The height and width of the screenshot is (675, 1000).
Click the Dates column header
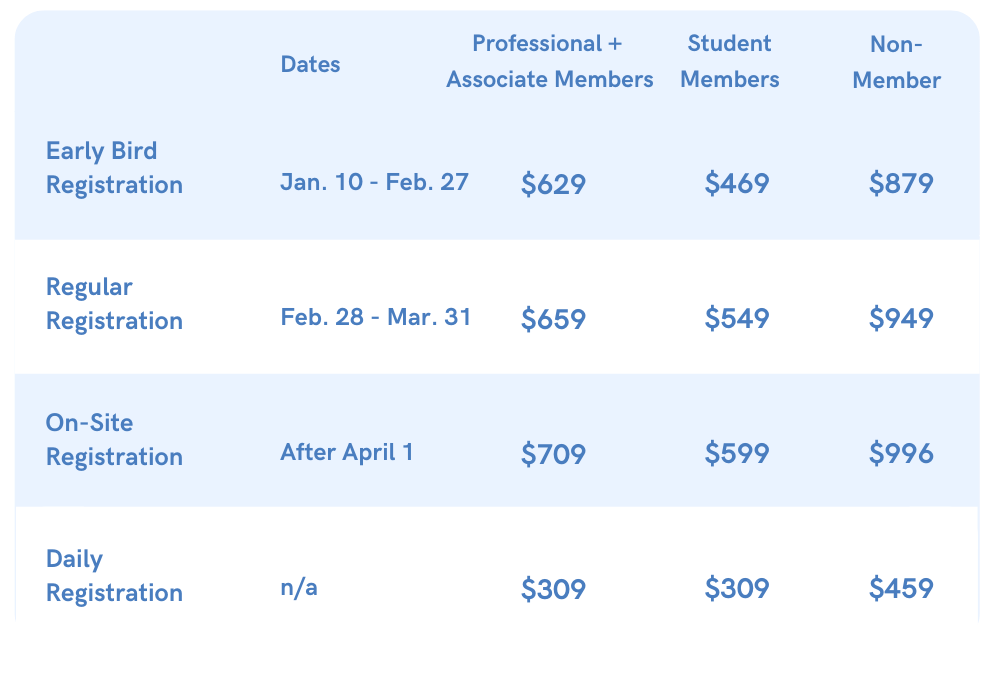310,64
